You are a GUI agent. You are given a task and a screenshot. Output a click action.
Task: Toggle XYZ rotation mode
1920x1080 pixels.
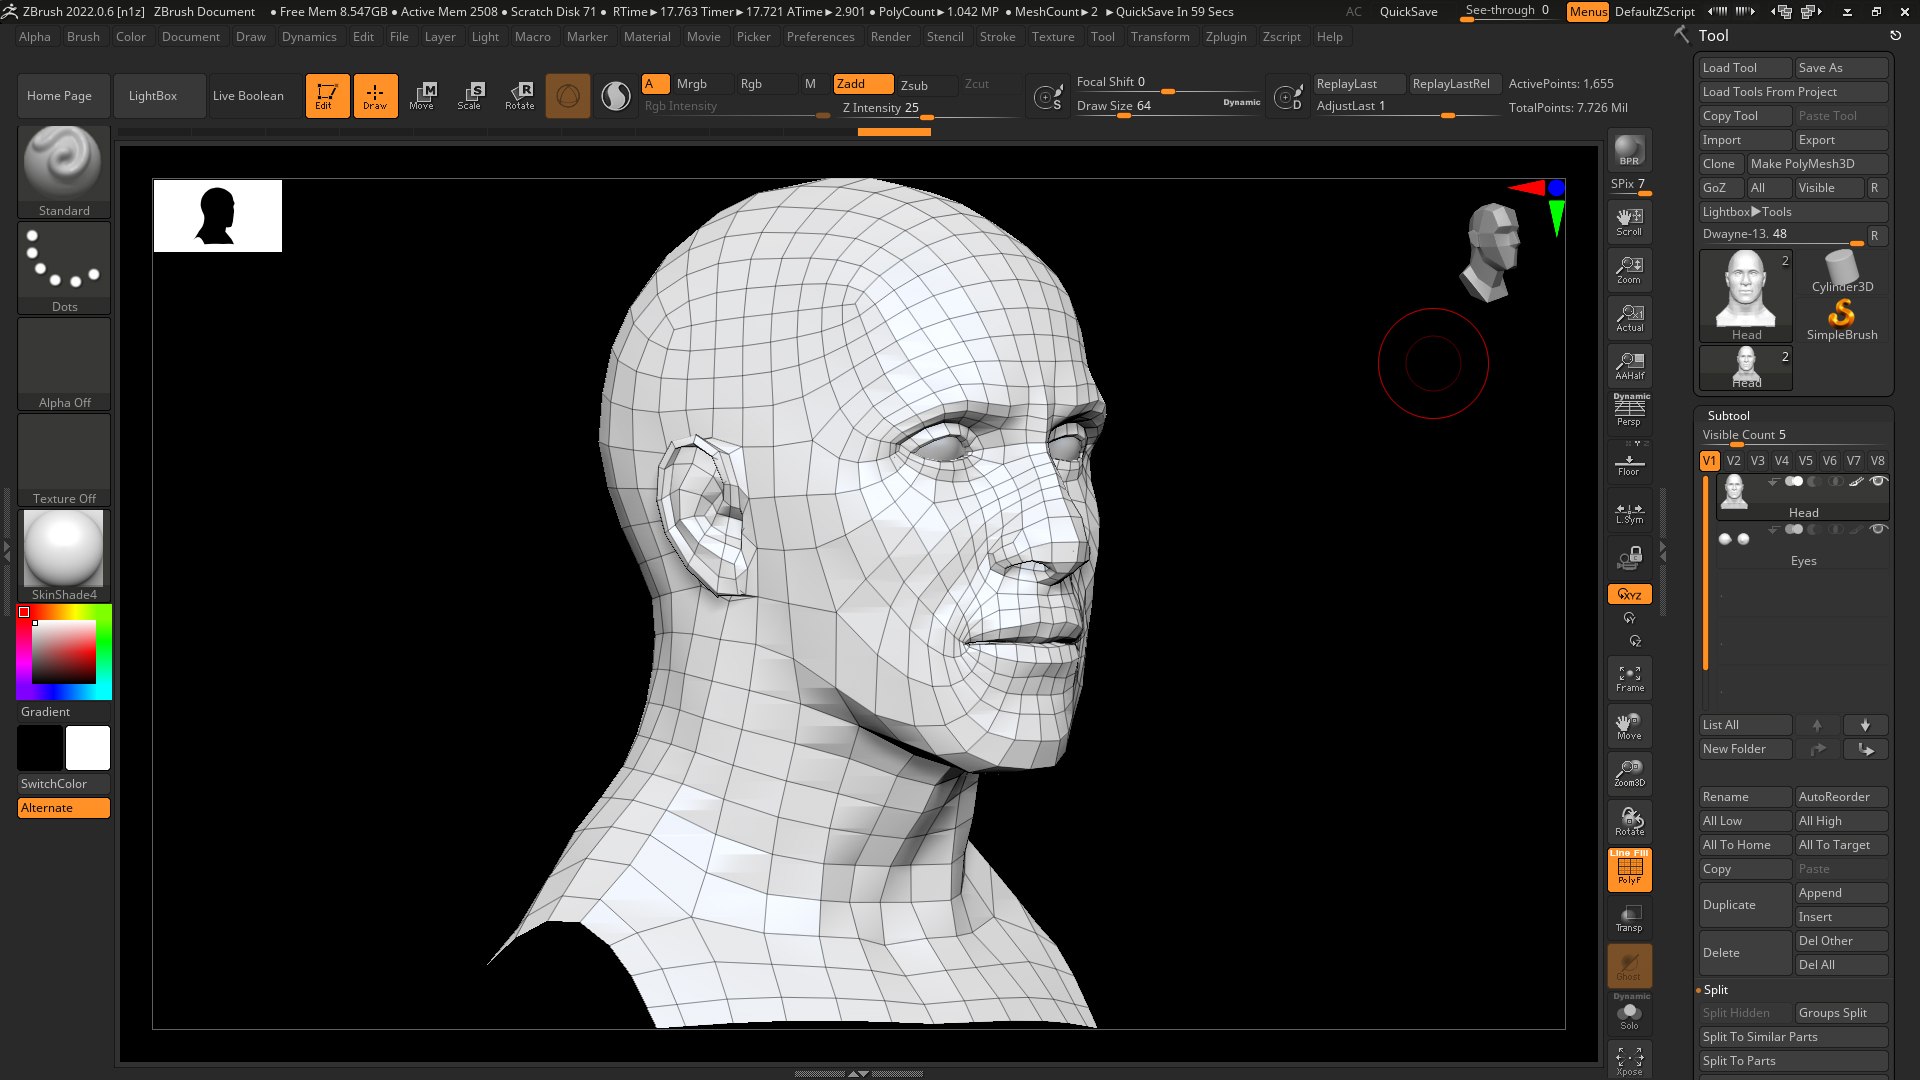click(x=1629, y=594)
